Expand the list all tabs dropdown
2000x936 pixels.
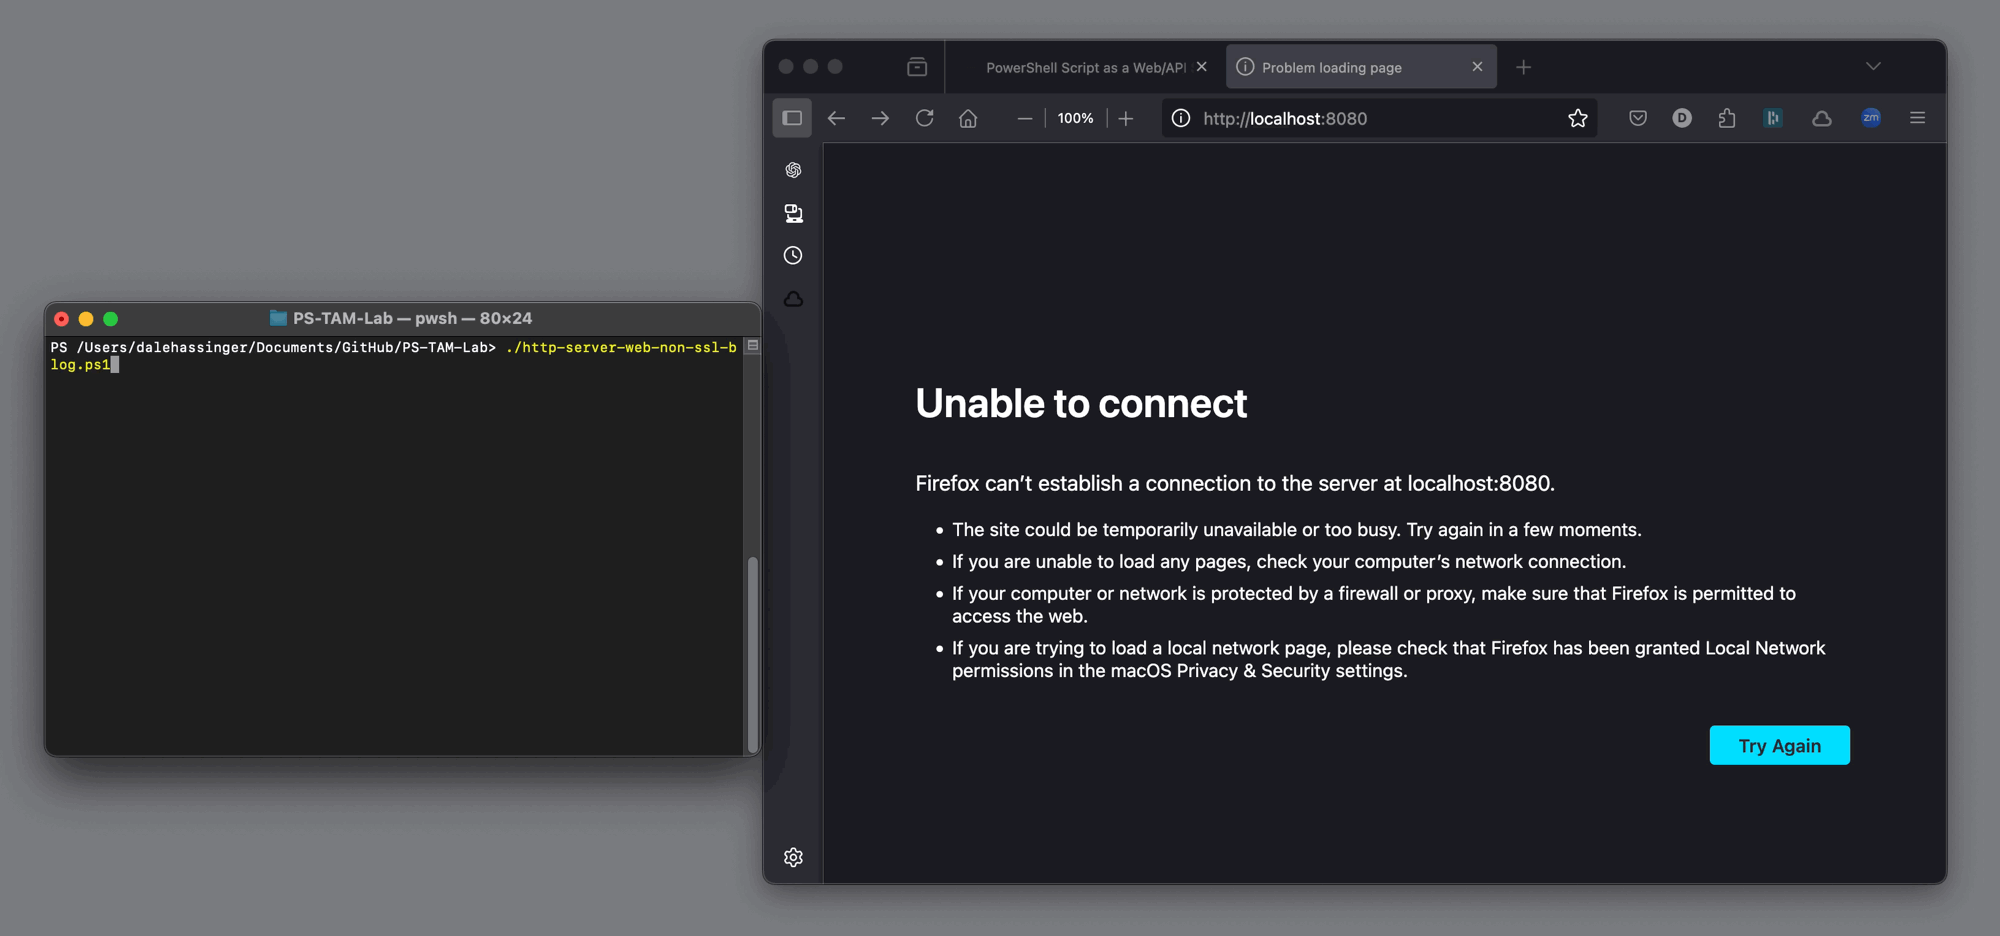click(x=1873, y=67)
